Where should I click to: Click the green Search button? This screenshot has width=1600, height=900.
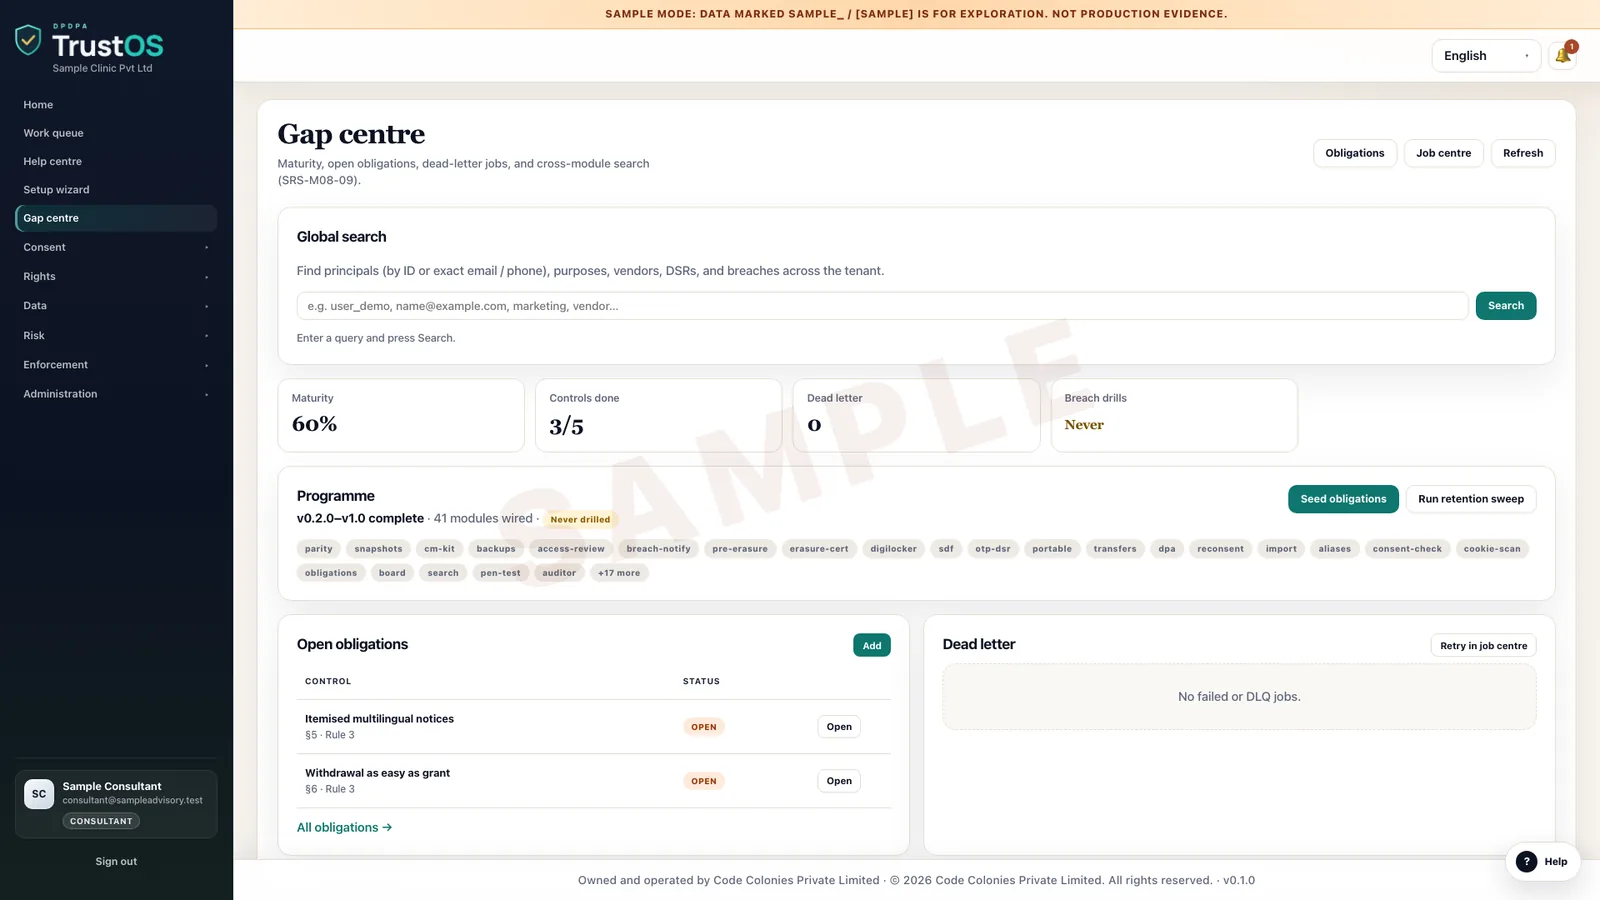(1506, 306)
